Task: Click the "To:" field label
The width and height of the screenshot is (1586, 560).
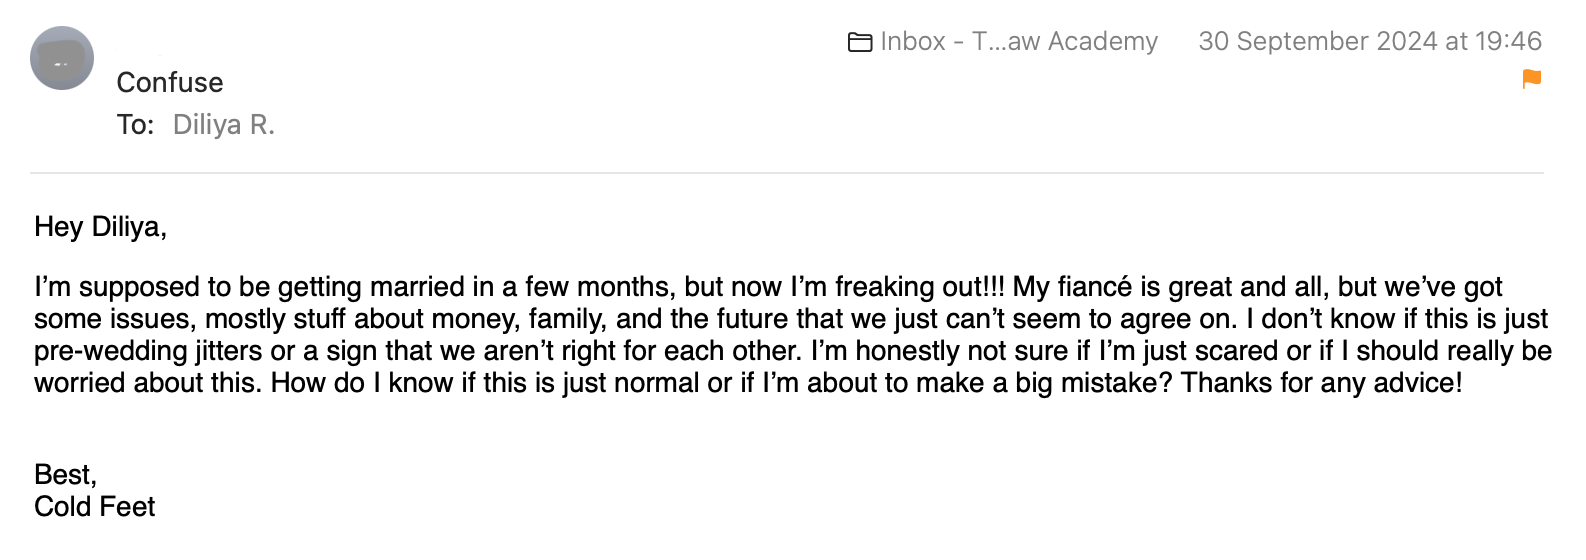Action: click(135, 125)
